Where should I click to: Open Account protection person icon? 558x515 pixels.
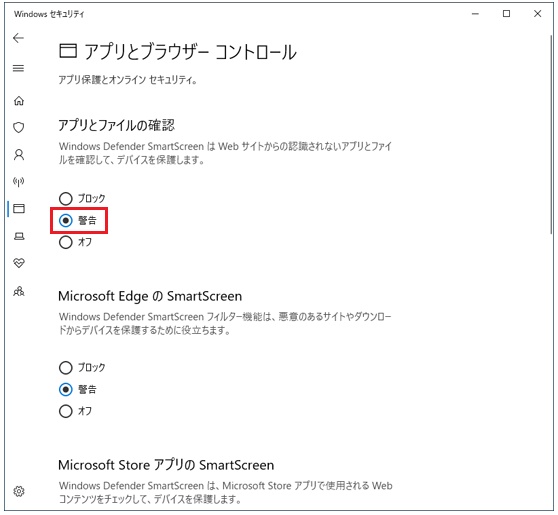tap(19, 154)
